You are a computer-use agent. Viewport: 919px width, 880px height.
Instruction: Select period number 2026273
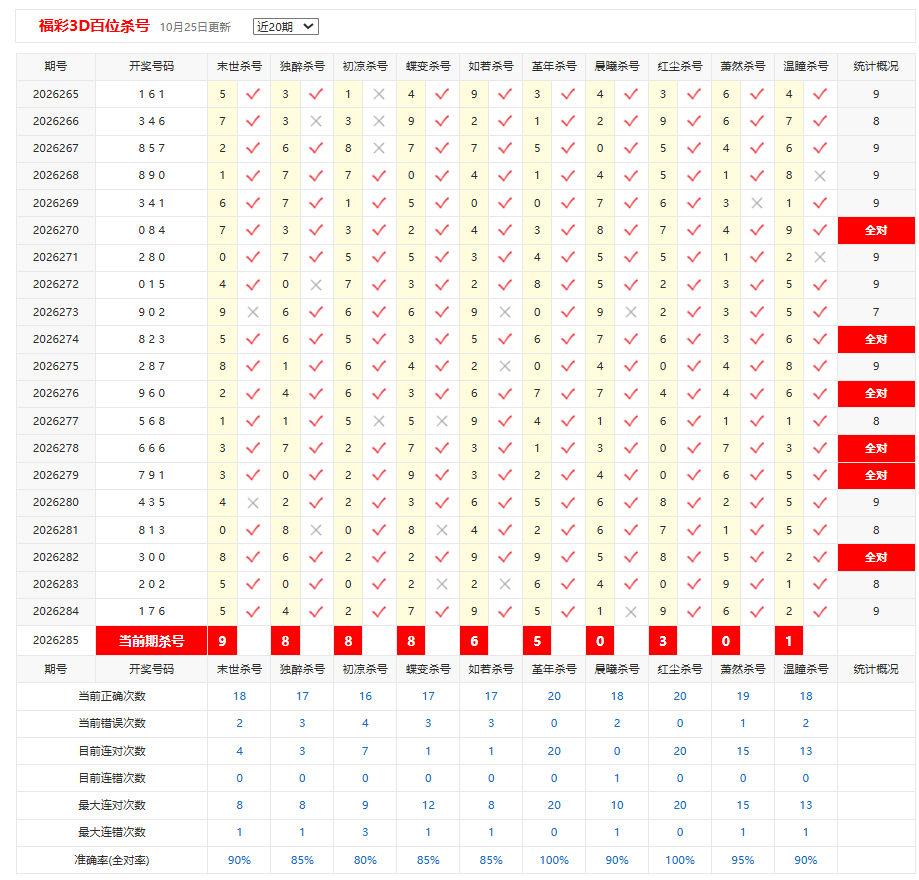[56, 312]
